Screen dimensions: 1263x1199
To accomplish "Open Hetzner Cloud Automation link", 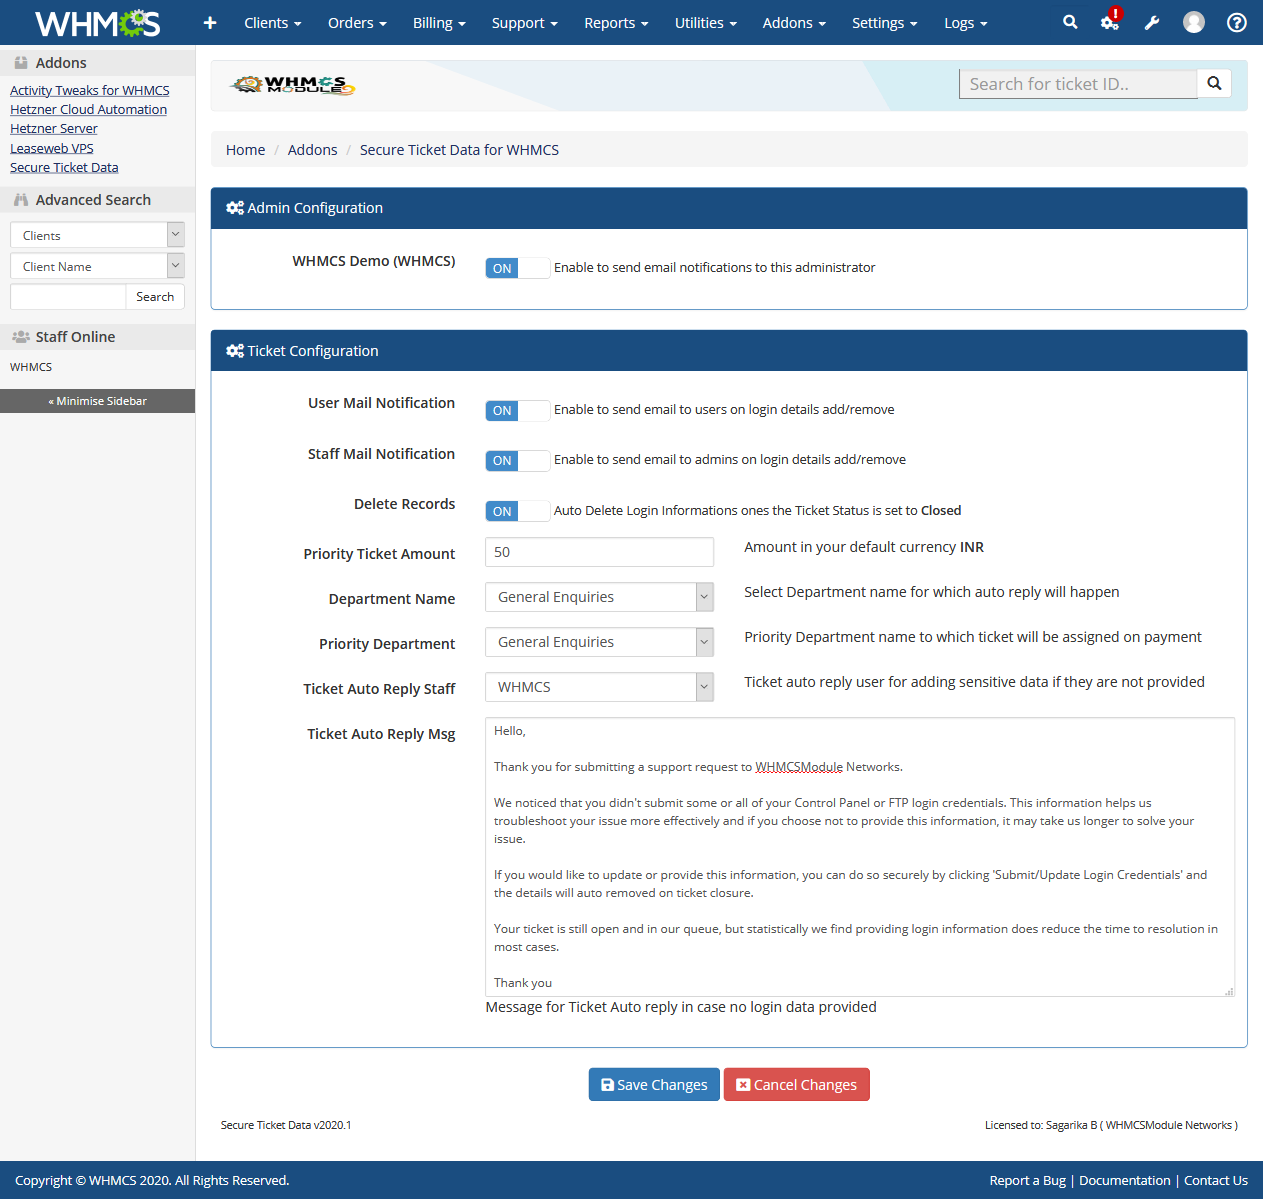I will (x=88, y=109).
